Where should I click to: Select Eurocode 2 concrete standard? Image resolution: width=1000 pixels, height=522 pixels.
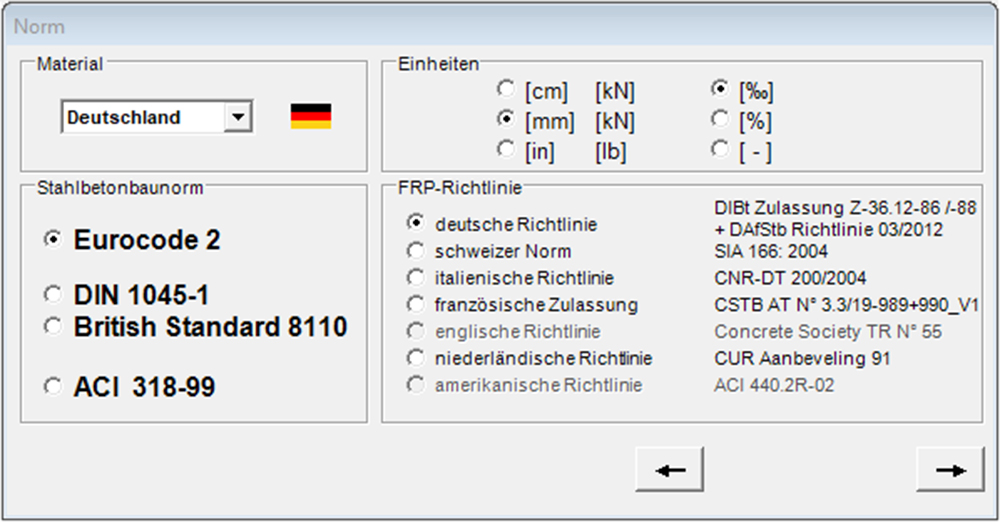[53, 240]
